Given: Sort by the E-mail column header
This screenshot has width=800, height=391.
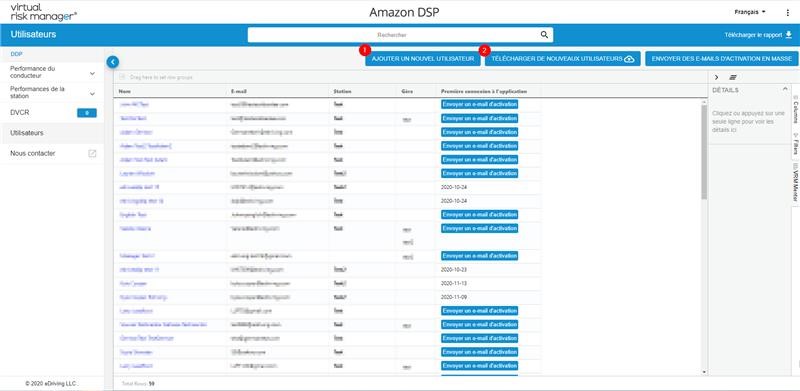Looking at the screenshot, I should coord(239,91).
